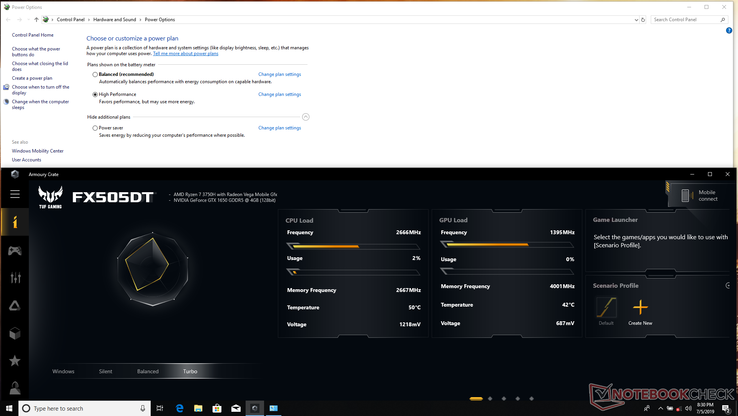
Task: Open the volume icon in system tray
Action: (689, 408)
